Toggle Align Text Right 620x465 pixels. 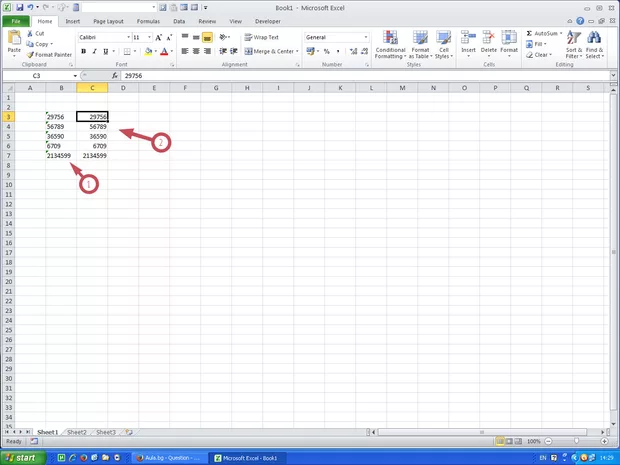coord(207,51)
